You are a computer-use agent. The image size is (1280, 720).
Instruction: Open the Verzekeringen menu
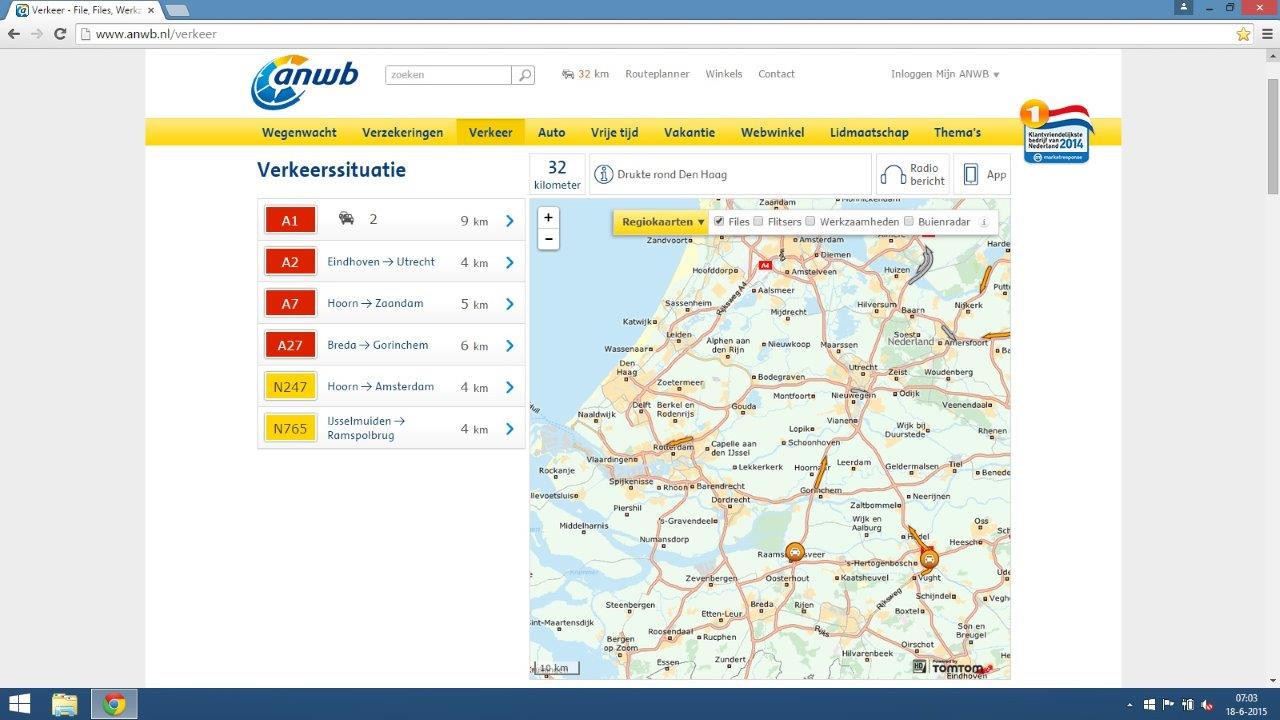(x=402, y=132)
